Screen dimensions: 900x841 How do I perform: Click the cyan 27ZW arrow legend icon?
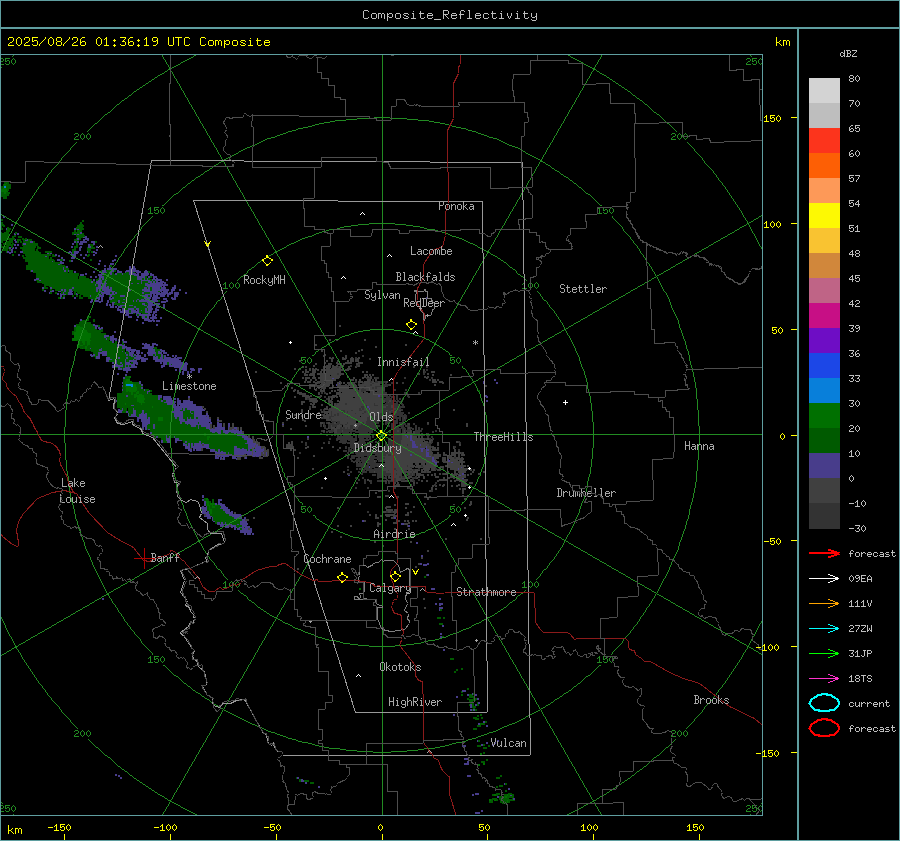coord(824,629)
